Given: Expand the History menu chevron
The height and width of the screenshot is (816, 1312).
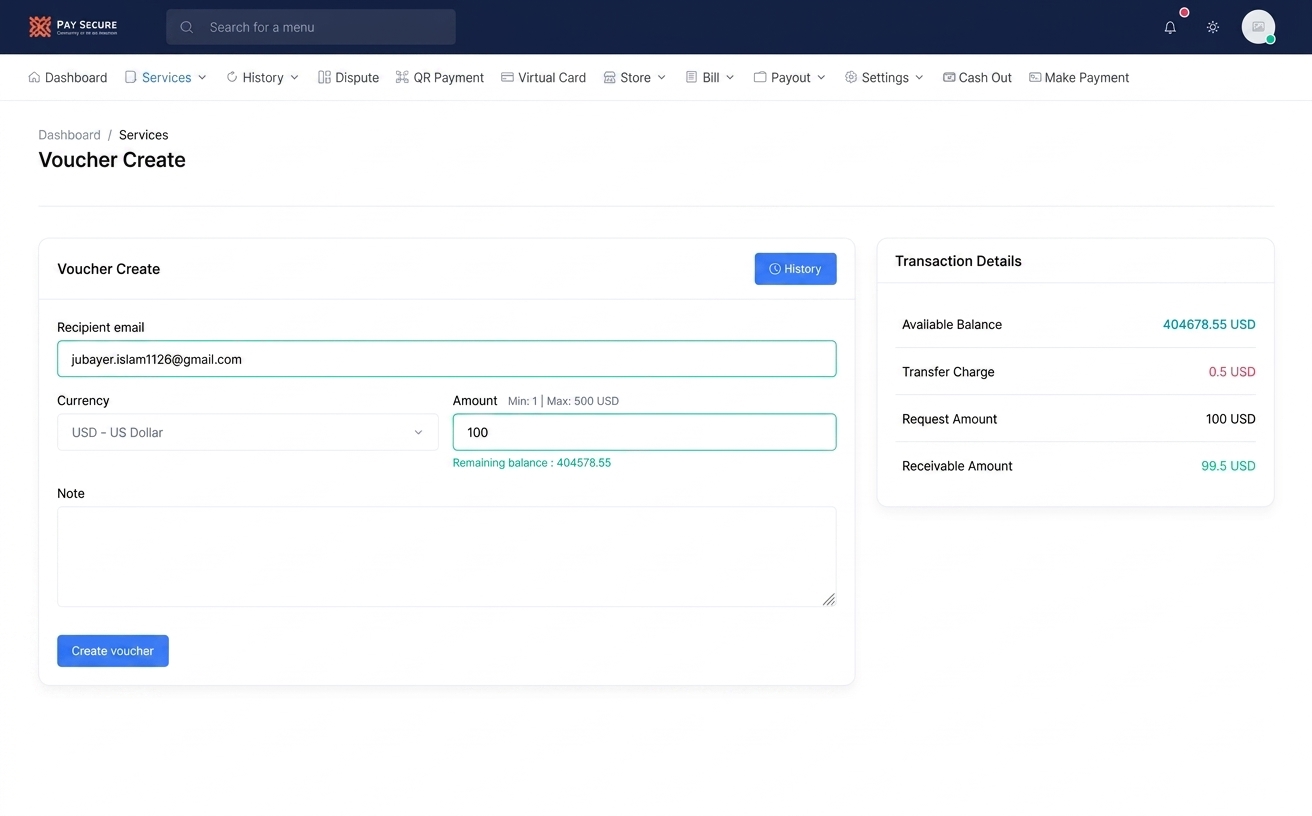Looking at the screenshot, I should pyautogui.click(x=294, y=77).
